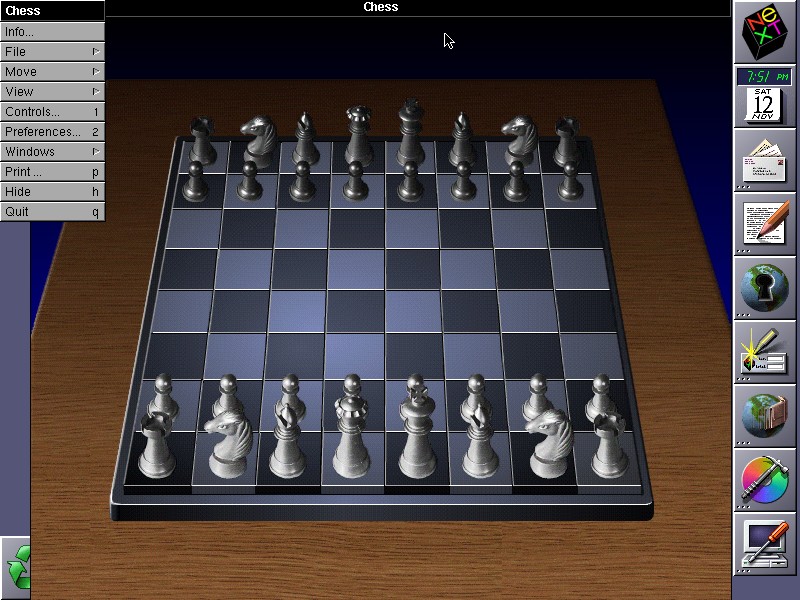Click the globe with keyhole dock icon

[765, 288]
